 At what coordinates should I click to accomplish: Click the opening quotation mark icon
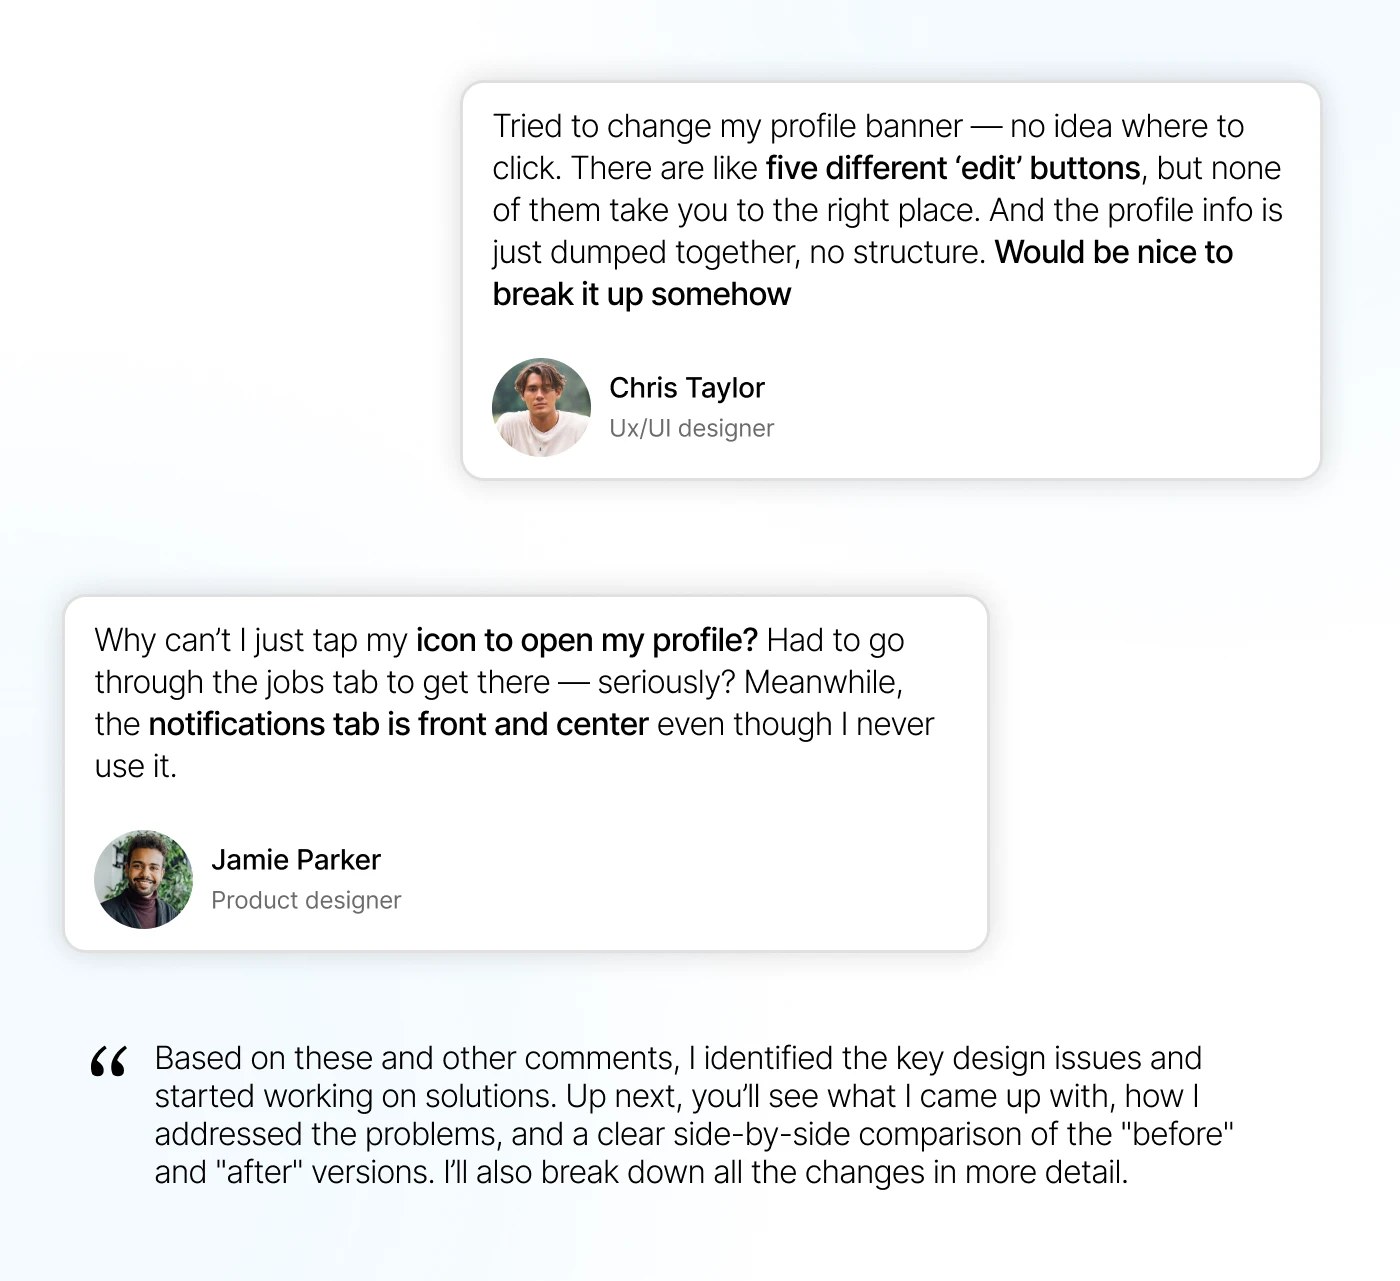pyautogui.click(x=108, y=1062)
